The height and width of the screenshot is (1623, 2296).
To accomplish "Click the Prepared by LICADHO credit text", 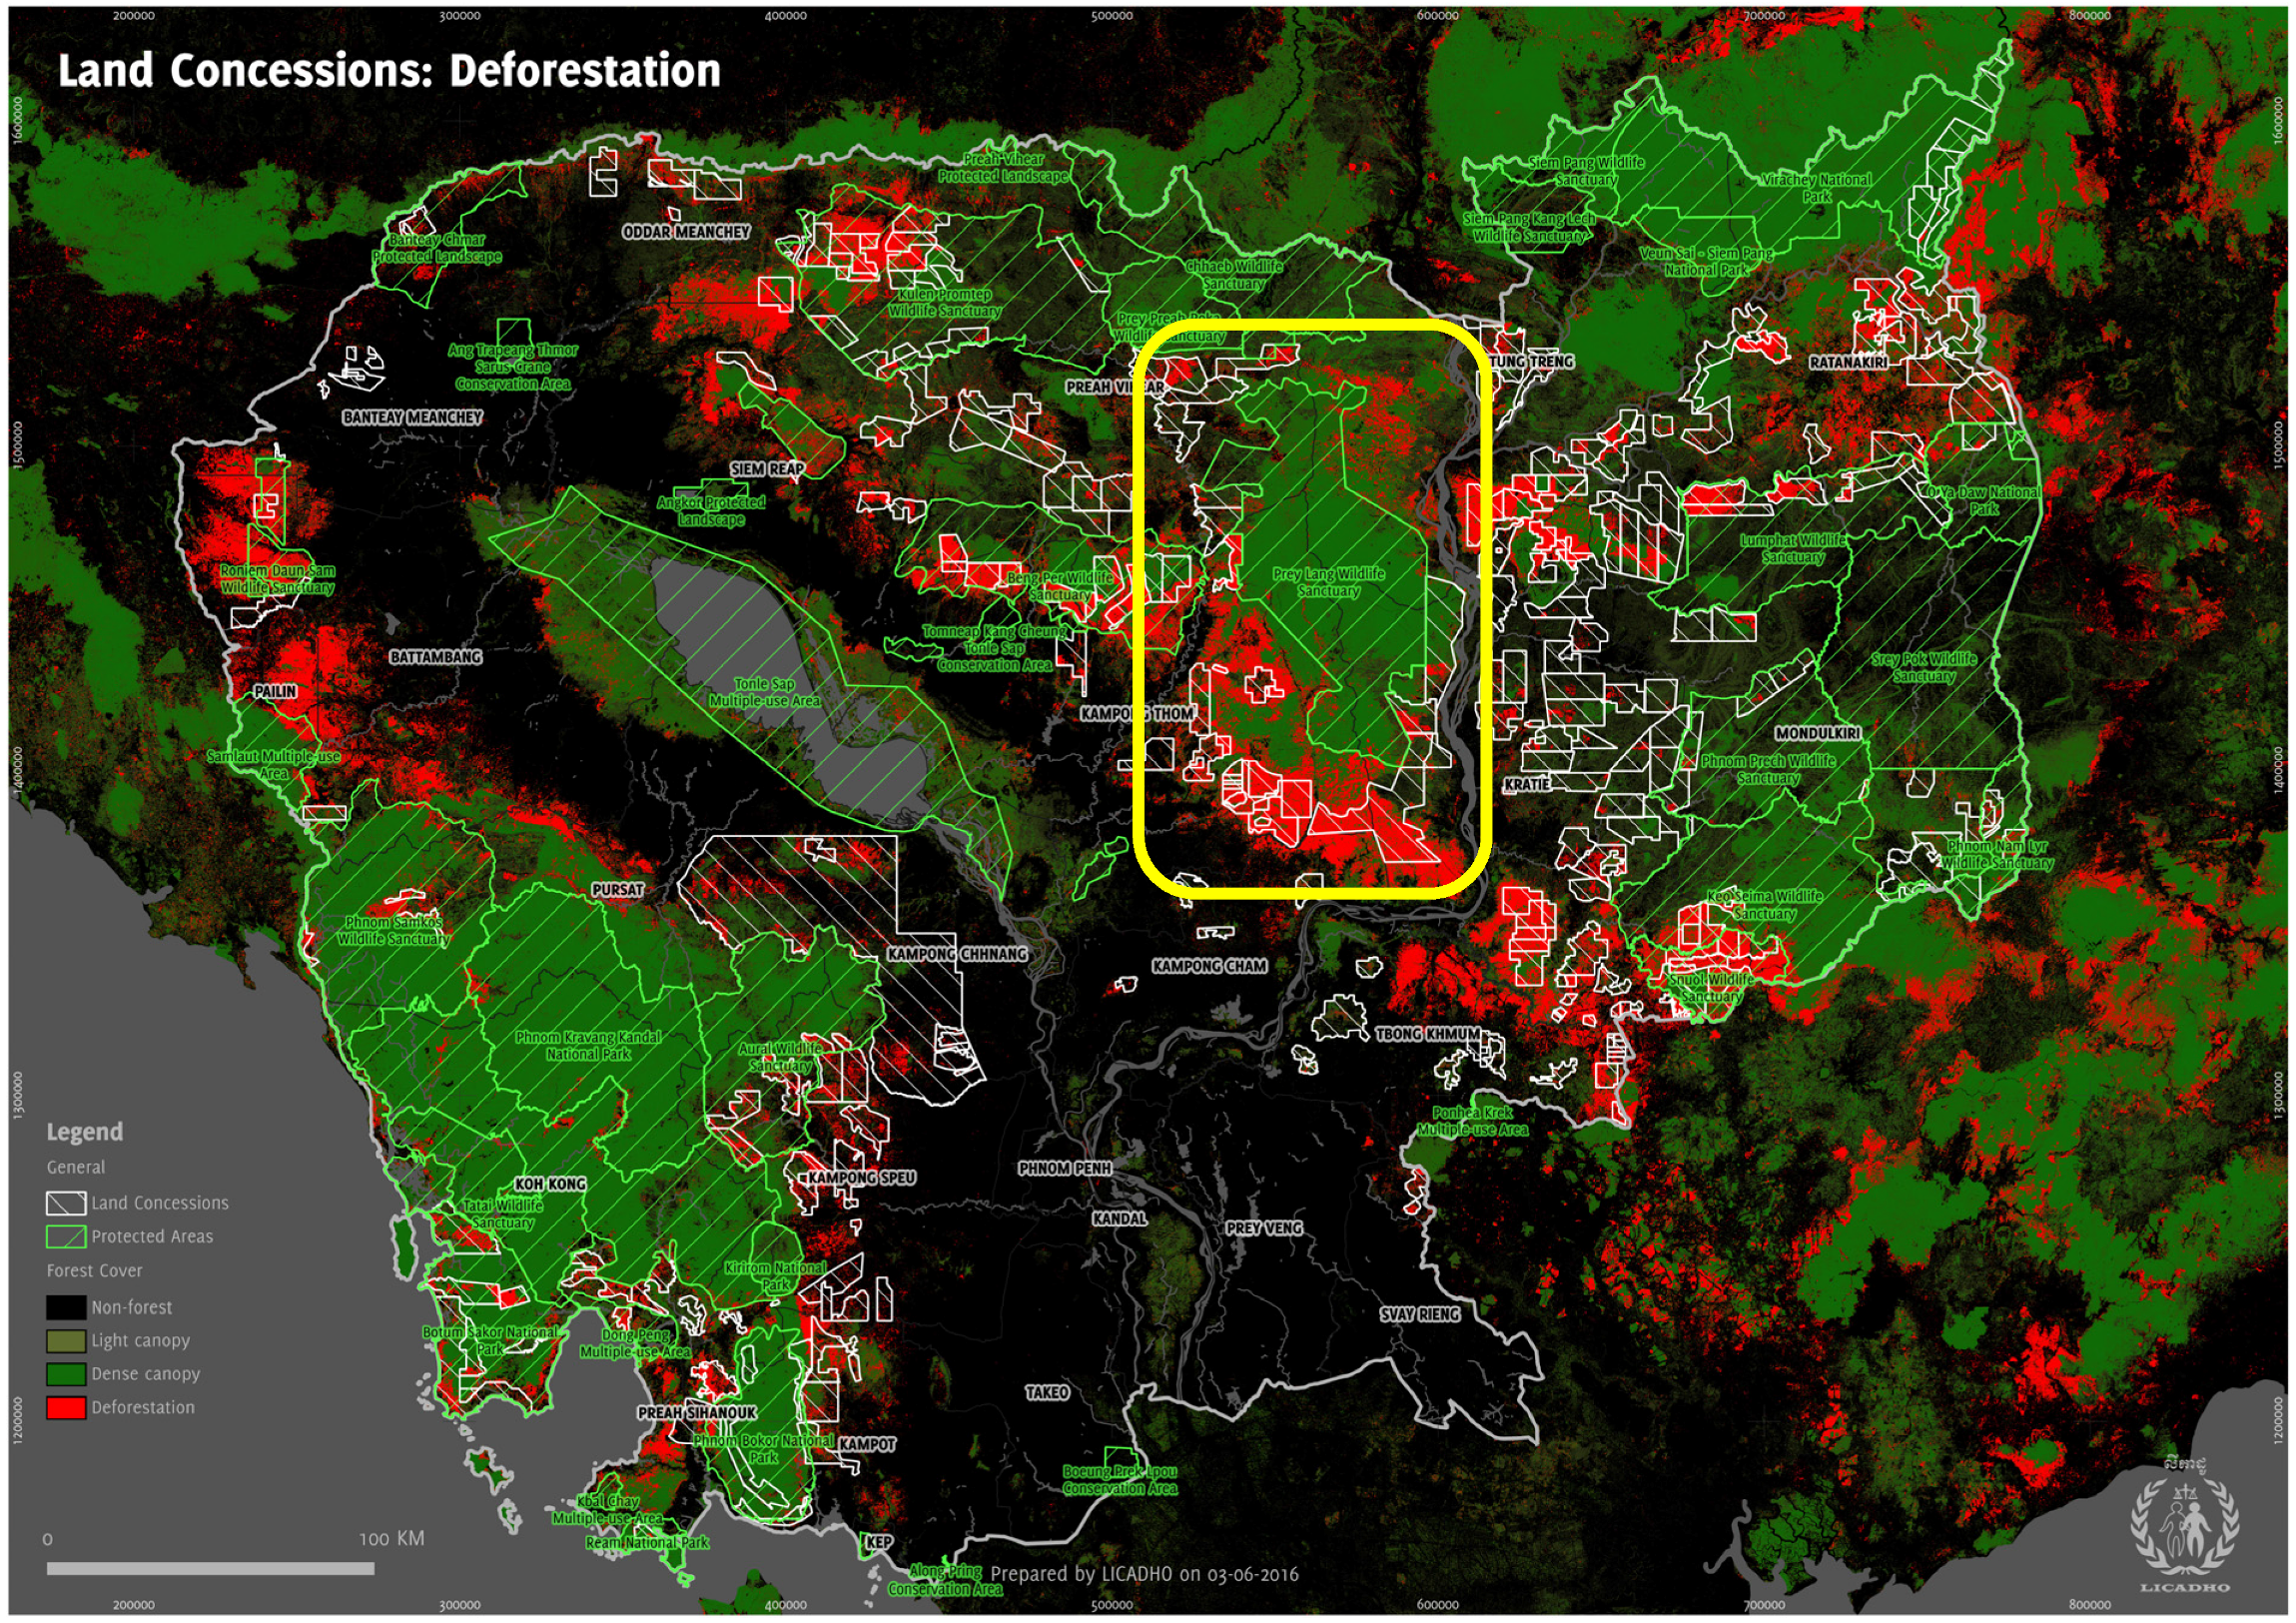I will pyautogui.click(x=1144, y=1574).
